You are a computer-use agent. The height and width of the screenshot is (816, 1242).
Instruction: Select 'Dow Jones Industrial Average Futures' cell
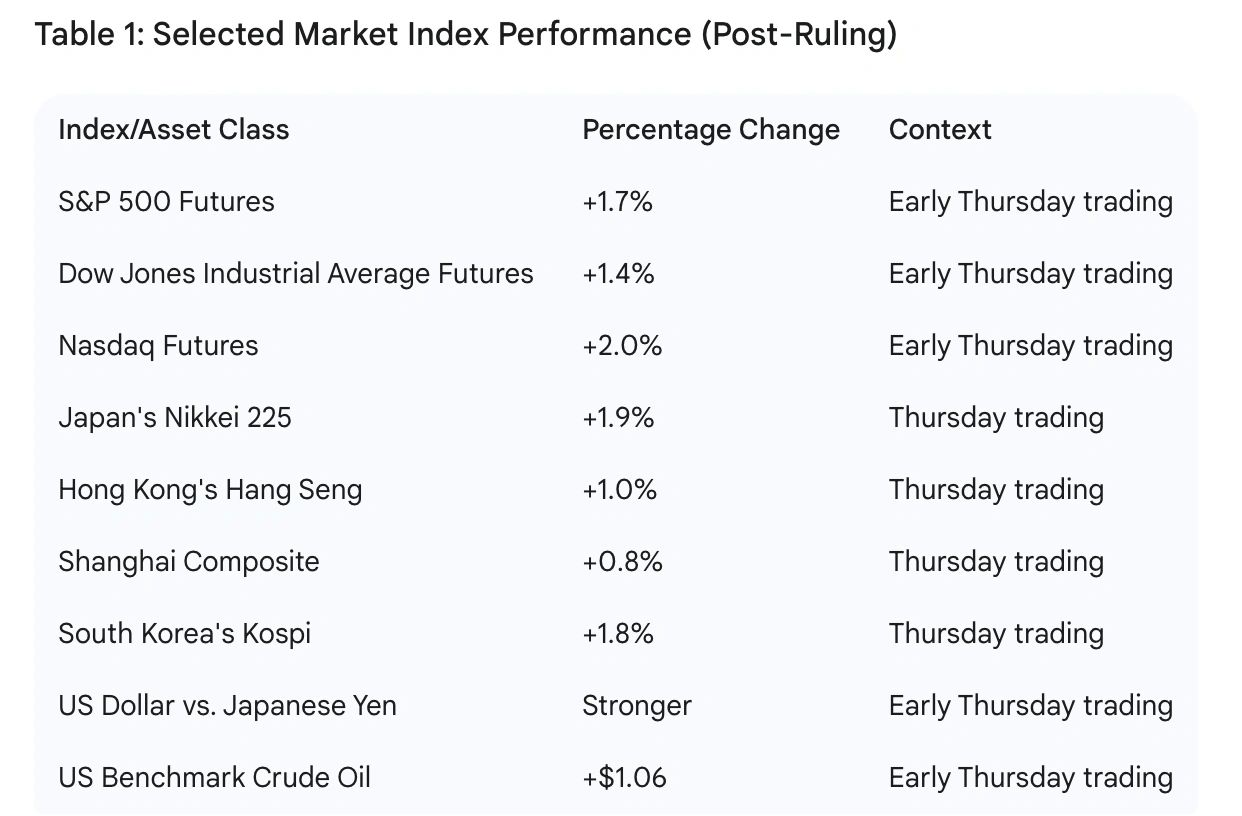point(296,274)
